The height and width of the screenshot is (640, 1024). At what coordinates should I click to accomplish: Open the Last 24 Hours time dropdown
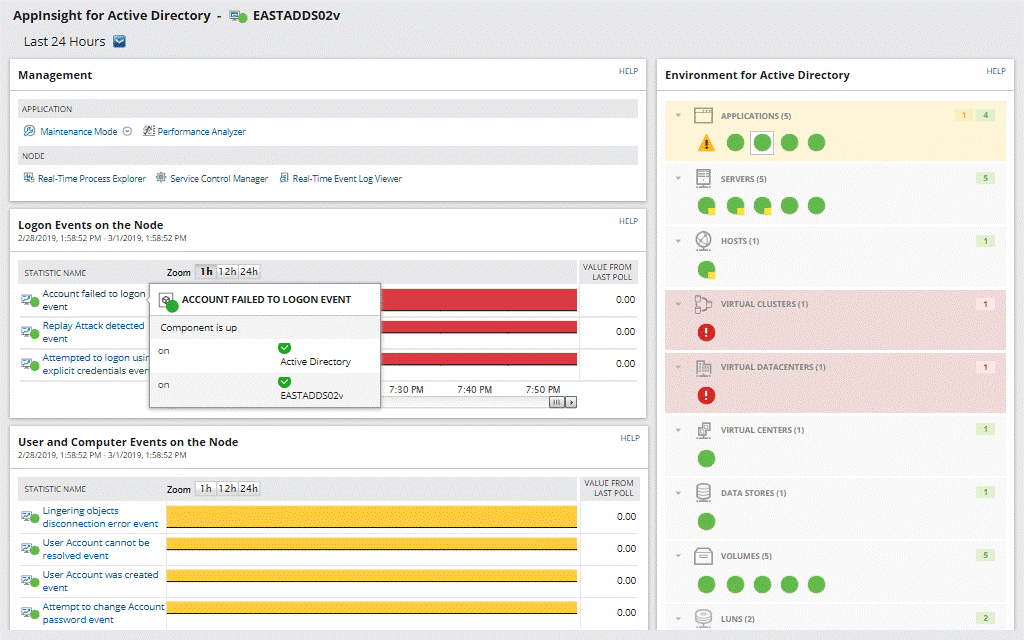click(x=120, y=41)
